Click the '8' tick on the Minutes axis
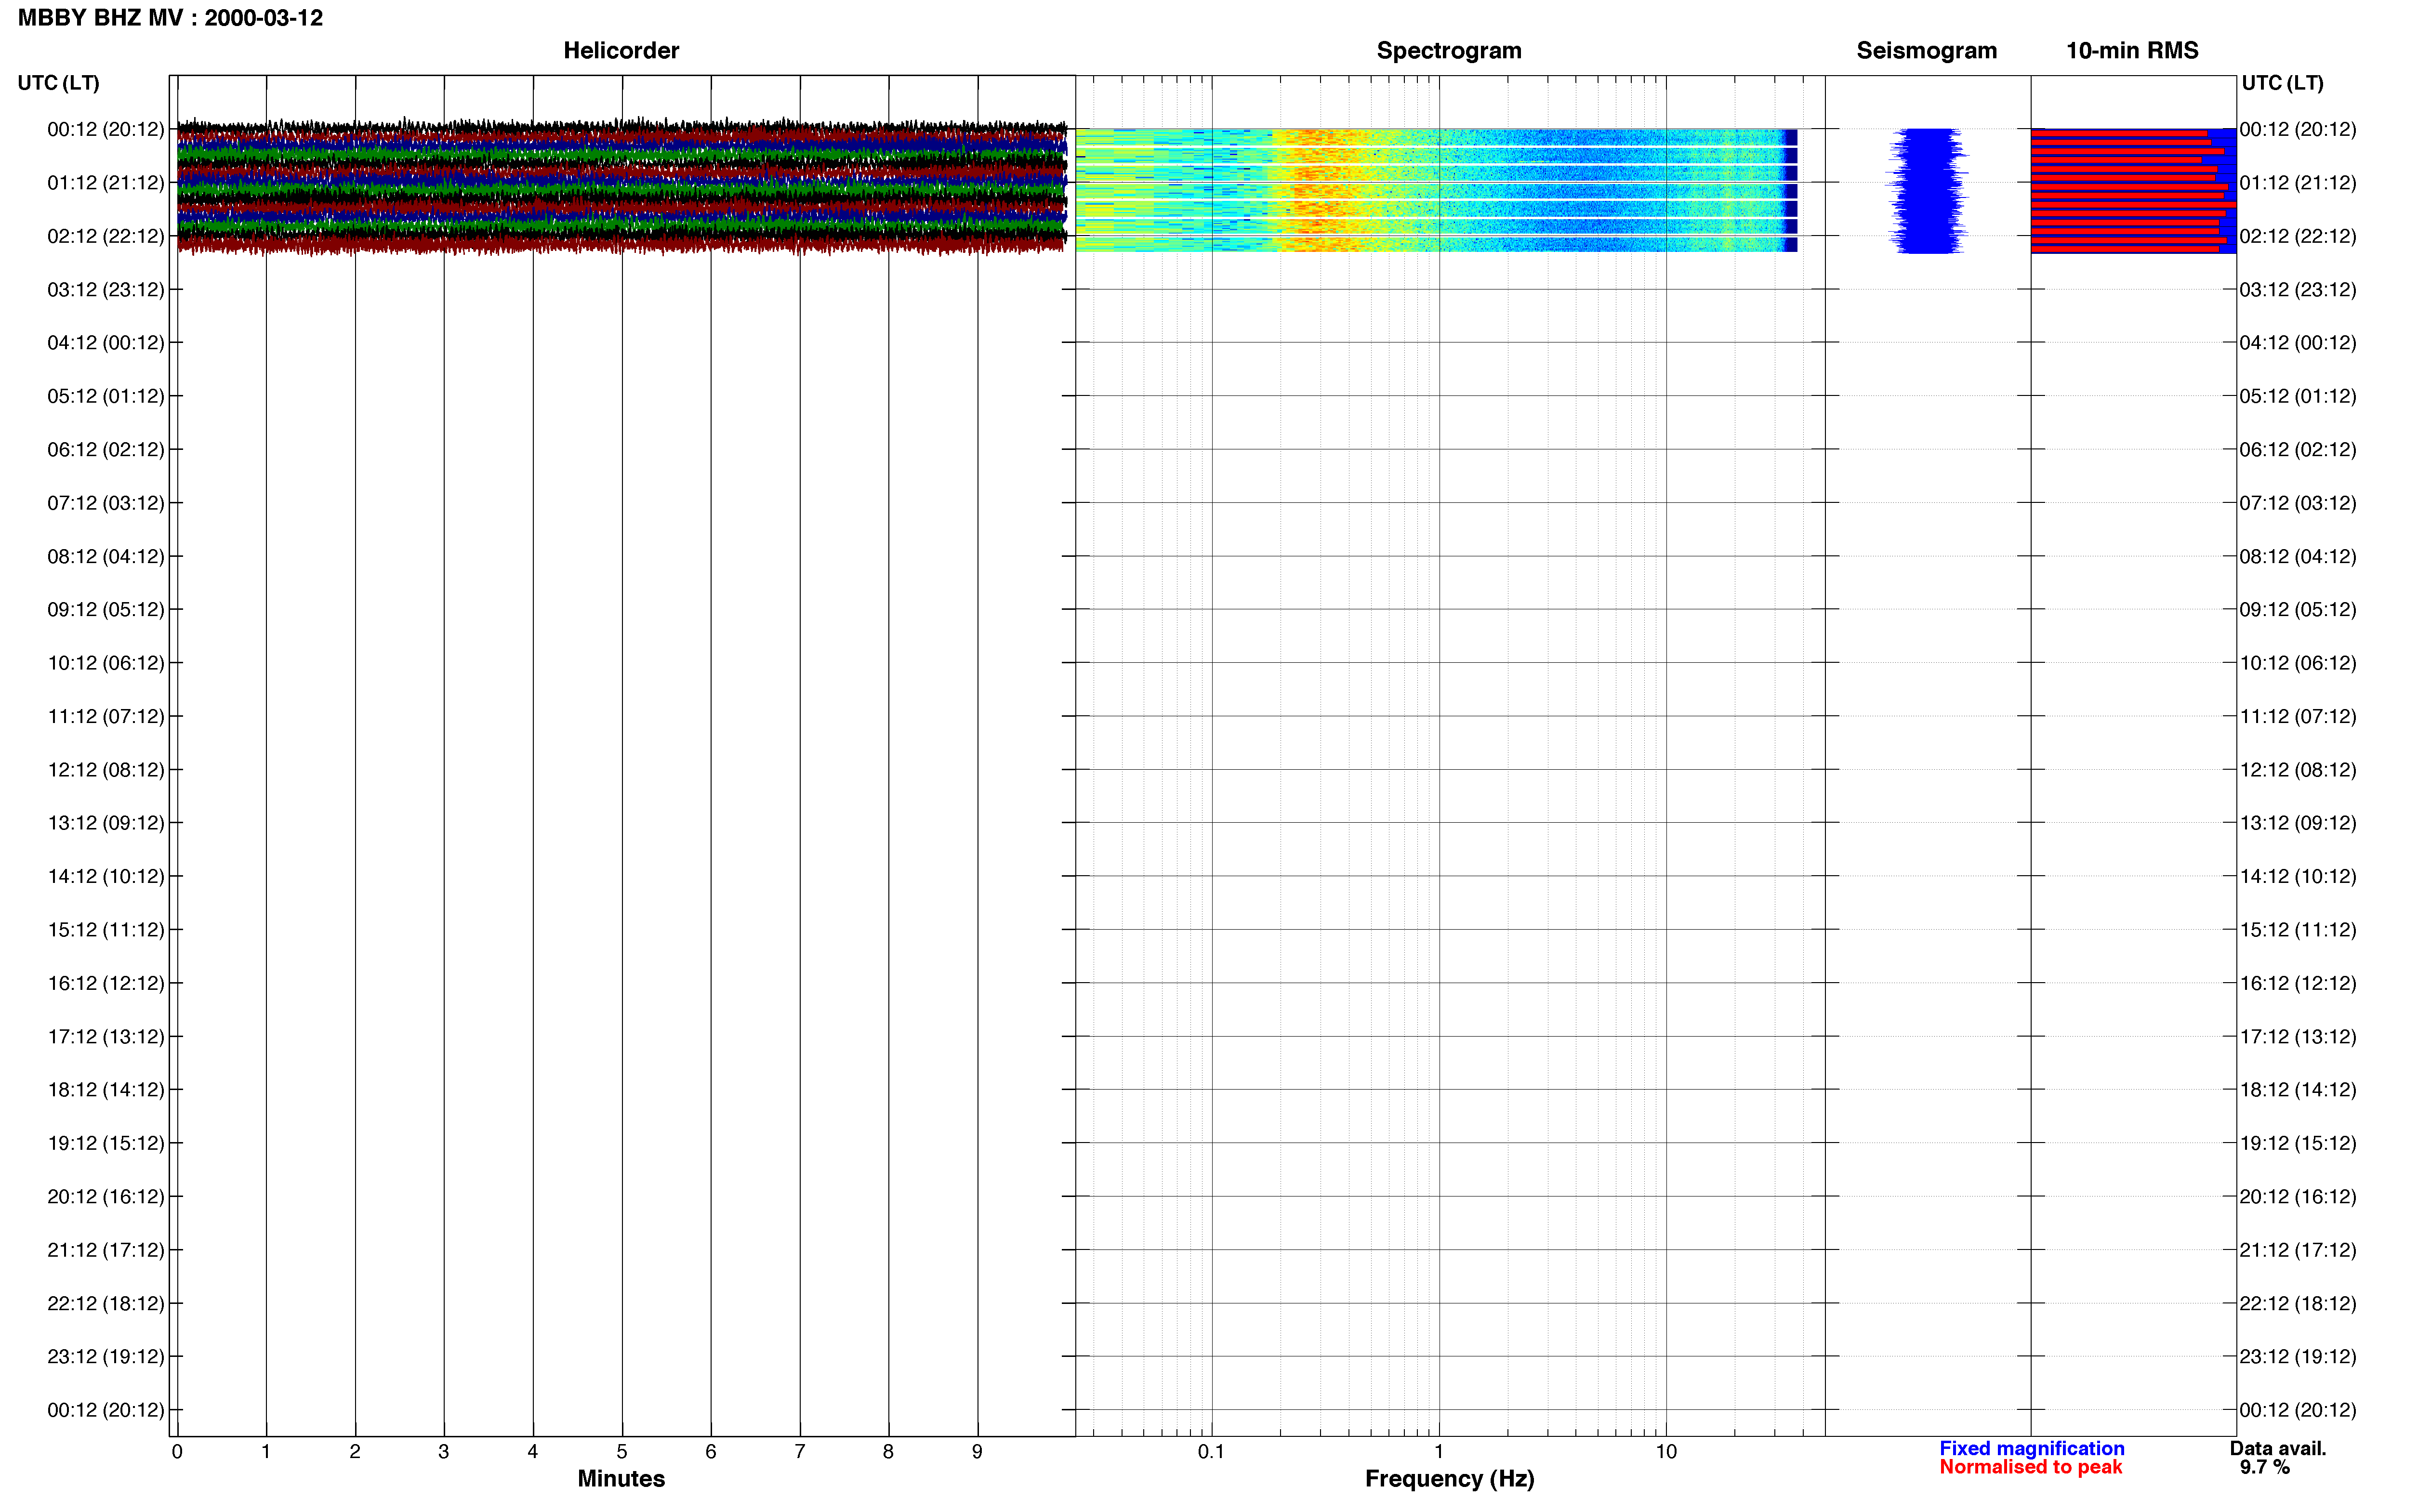 pyautogui.click(x=888, y=1451)
